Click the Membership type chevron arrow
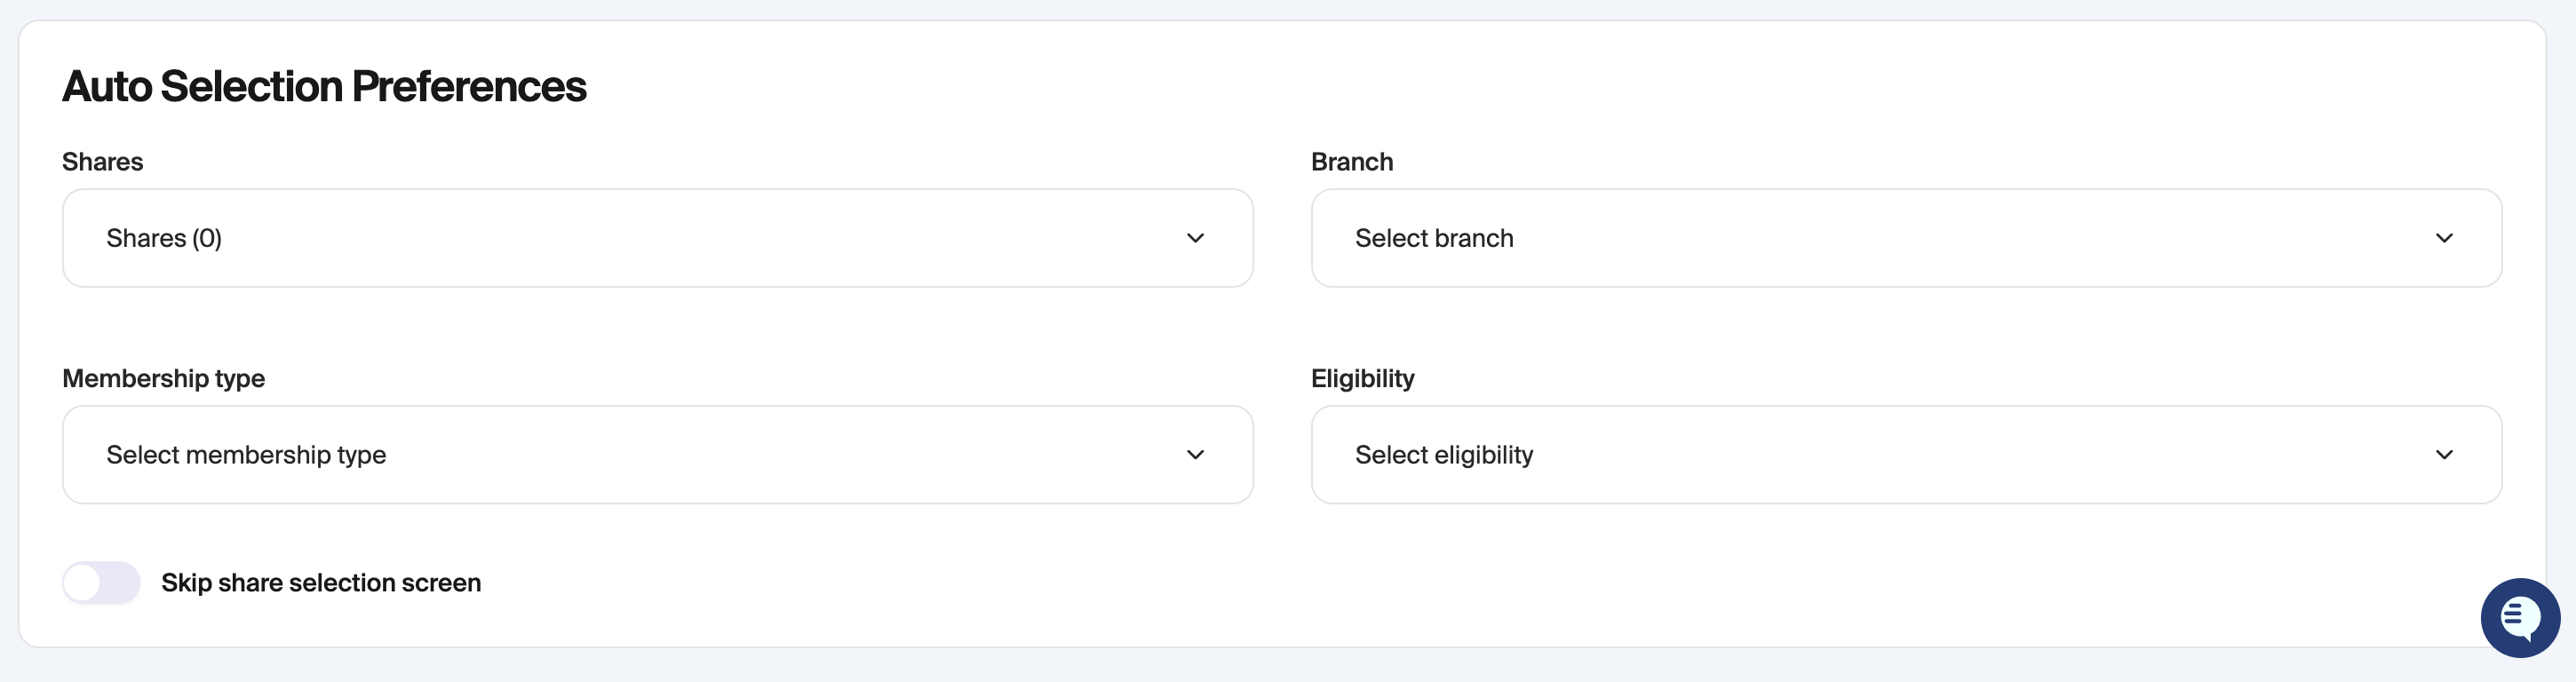Image resolution: width=2576 pixels, height=682 pixels. tap(1195, 455)
